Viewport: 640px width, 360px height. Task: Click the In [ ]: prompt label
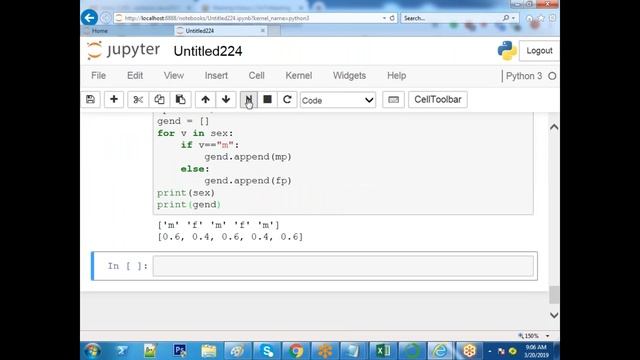pos(127,266)
